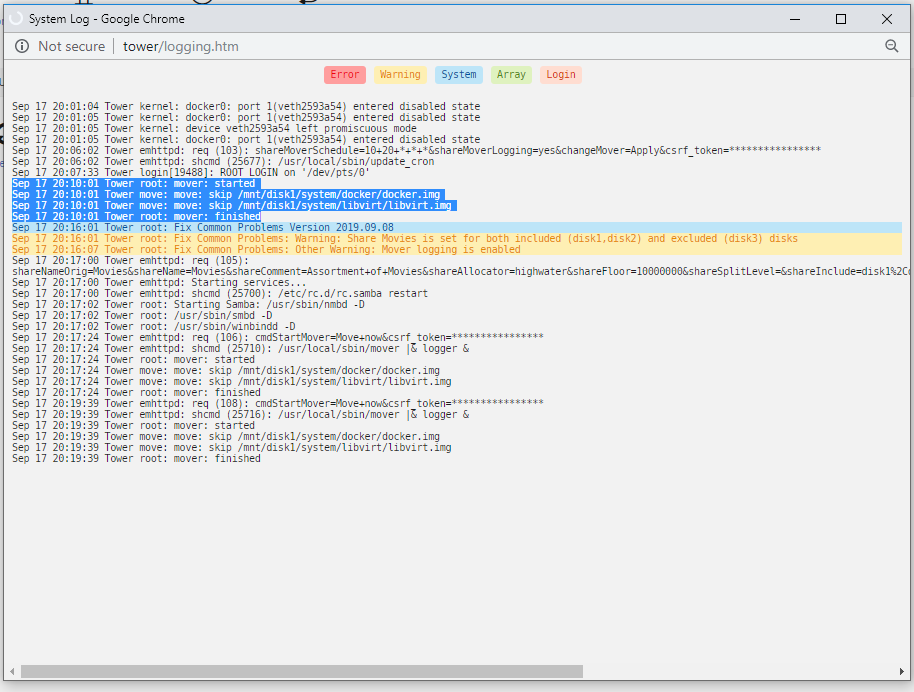This screenshot has width=914, height=692.
Task: Filter log by Error button
Action: (x=344, y=75)
